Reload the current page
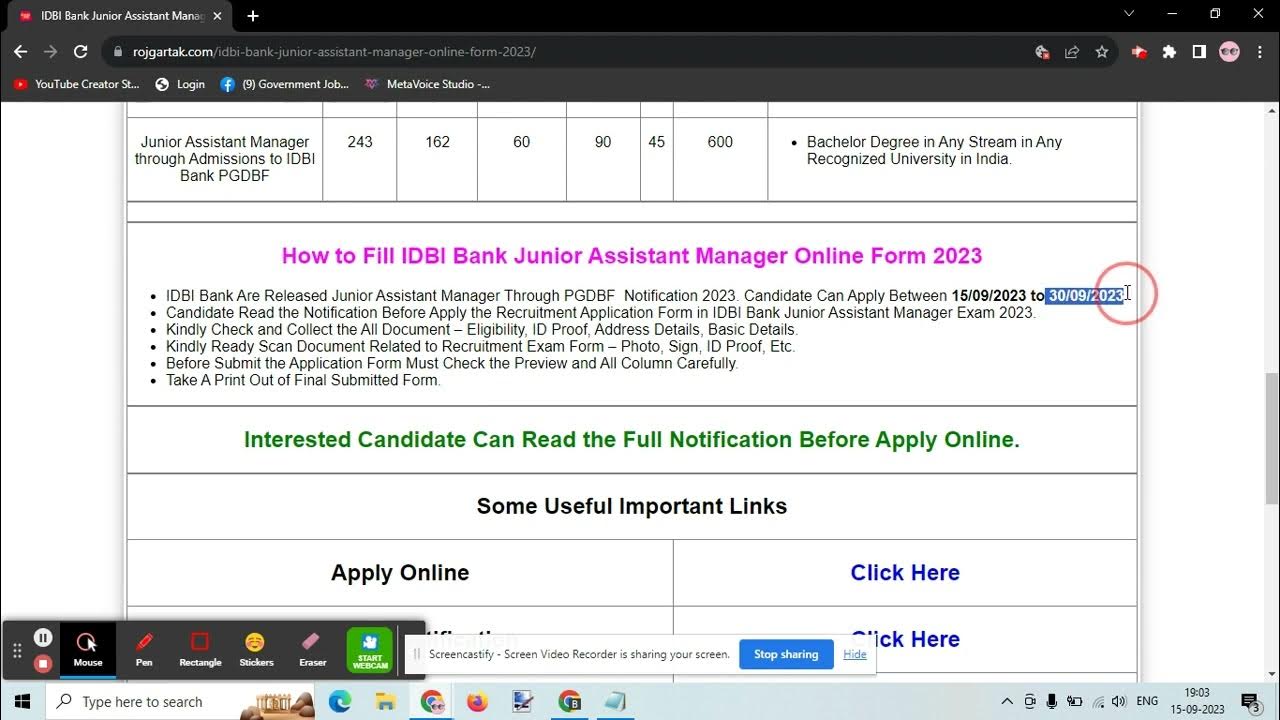 click(x=81, y=52)
